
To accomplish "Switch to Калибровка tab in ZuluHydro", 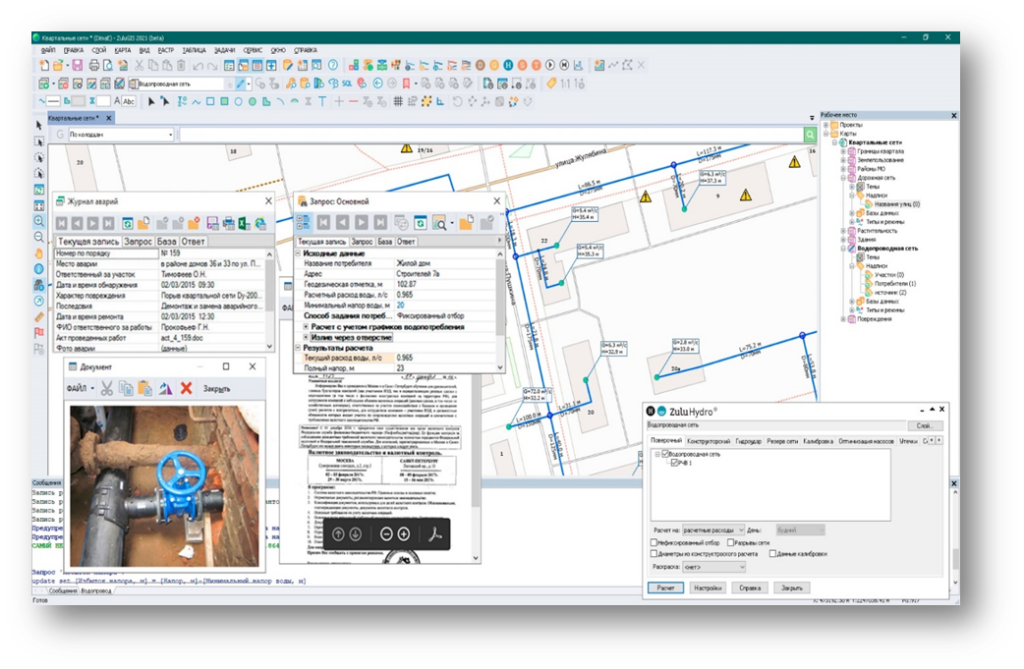I will [818, 441].
